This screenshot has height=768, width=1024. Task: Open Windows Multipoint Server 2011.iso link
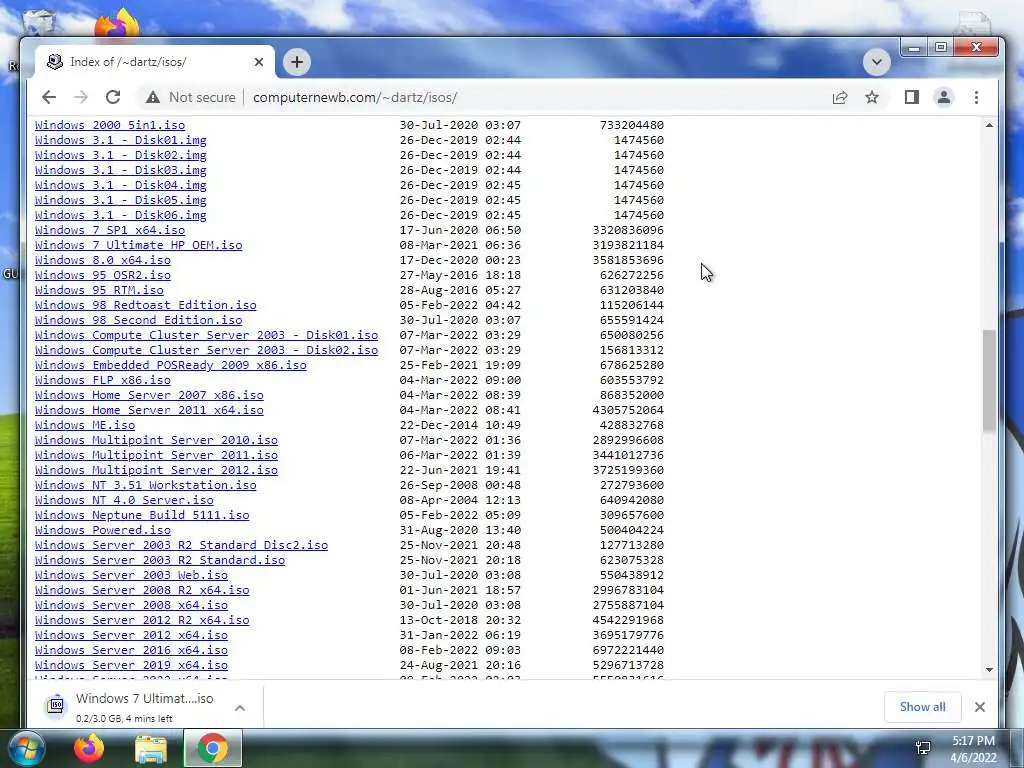[156, 455]
